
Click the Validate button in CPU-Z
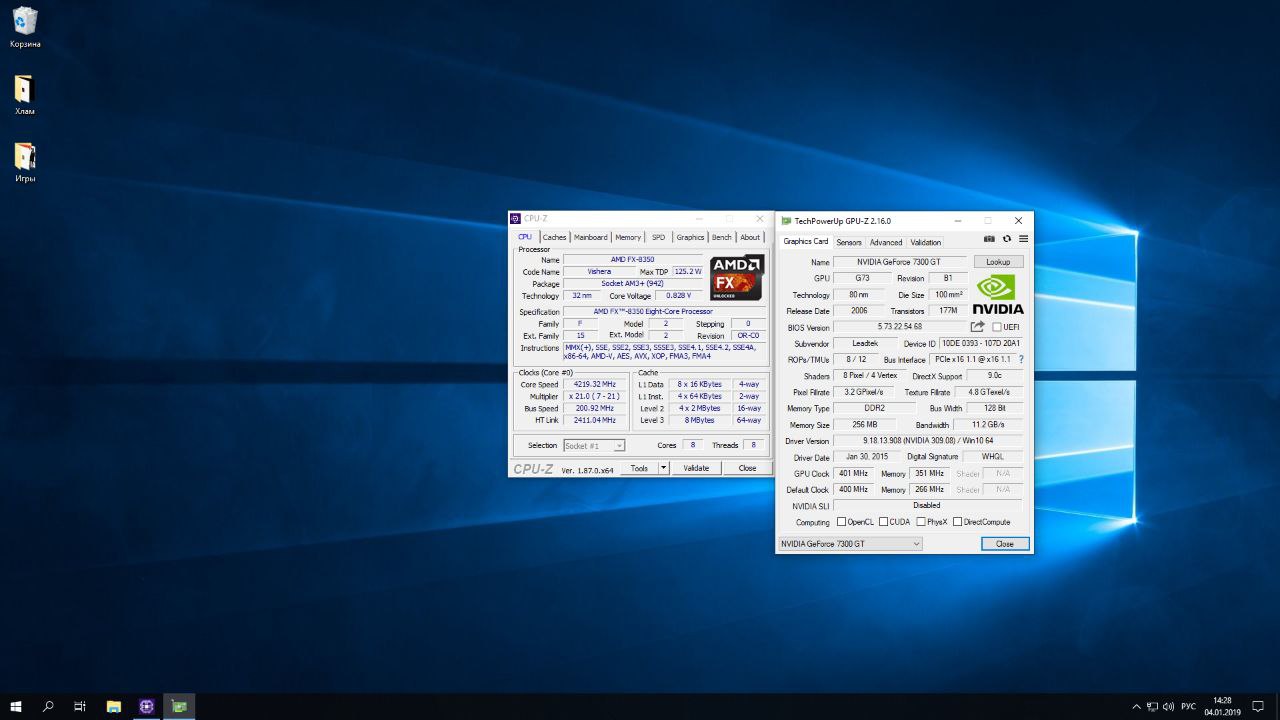coord(696,468)
